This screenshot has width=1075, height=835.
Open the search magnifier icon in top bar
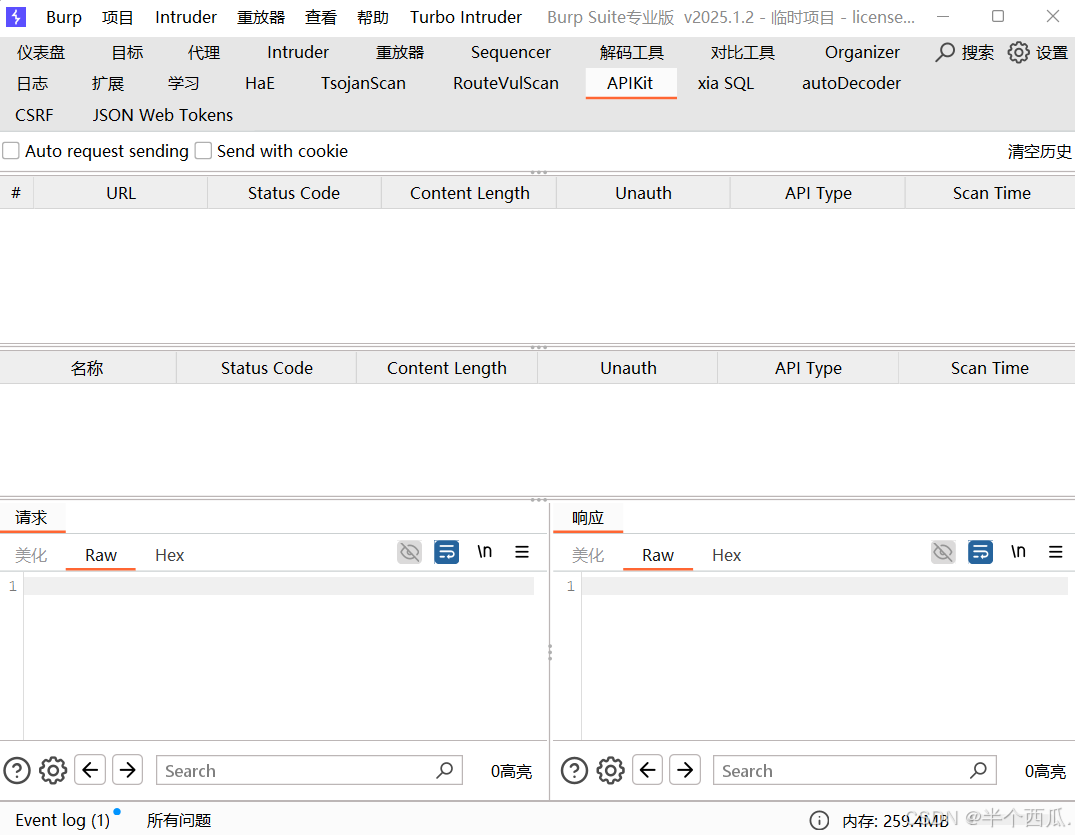coord(945,52)
